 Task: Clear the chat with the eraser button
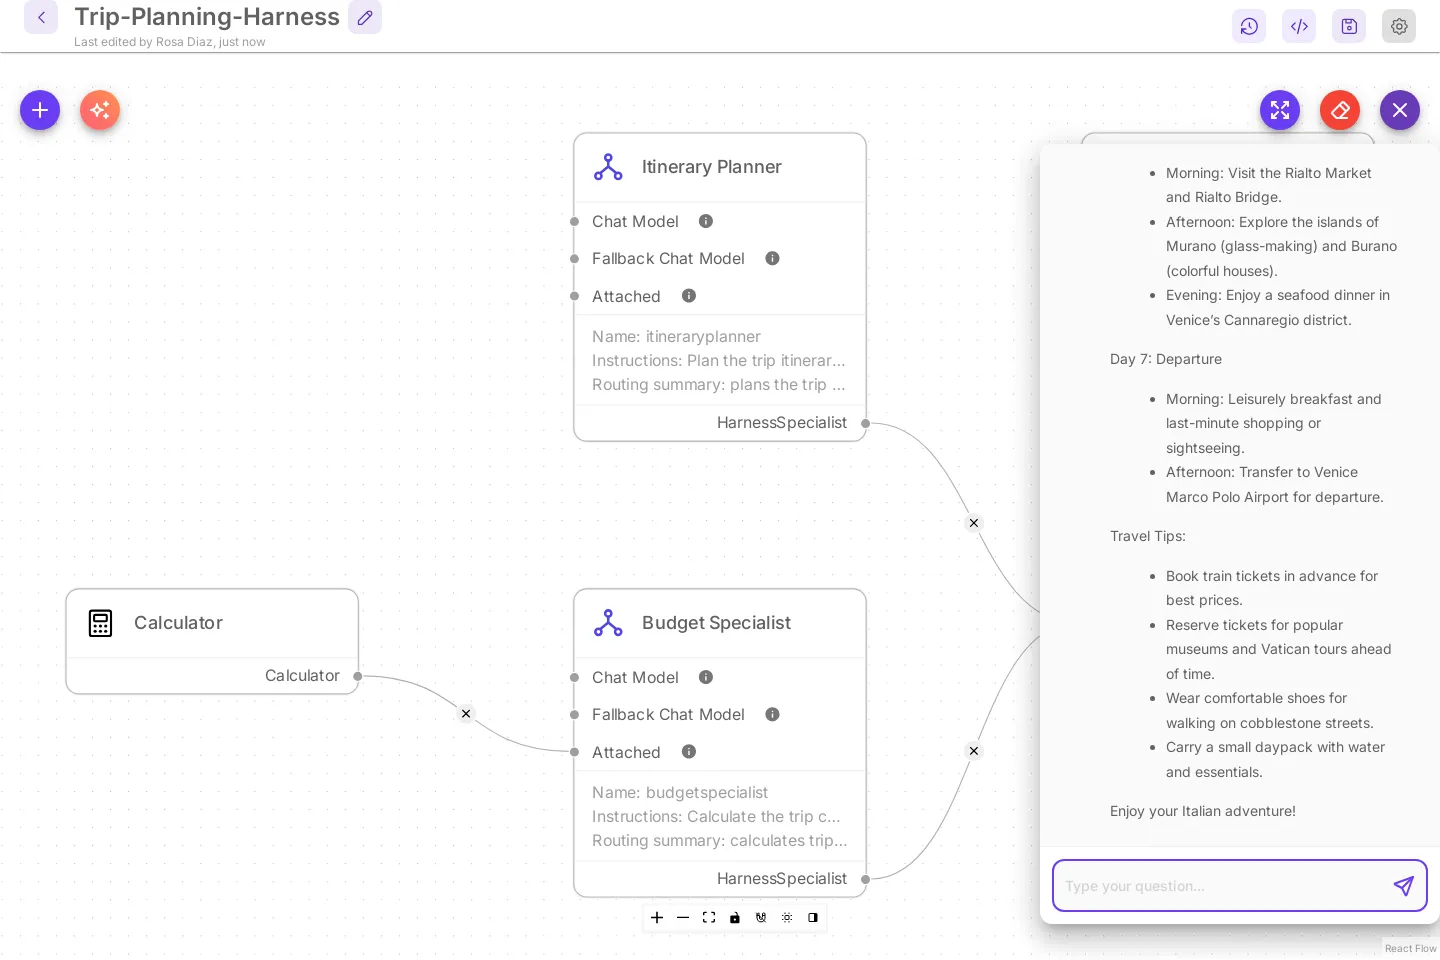click(x=1340, y=110)
